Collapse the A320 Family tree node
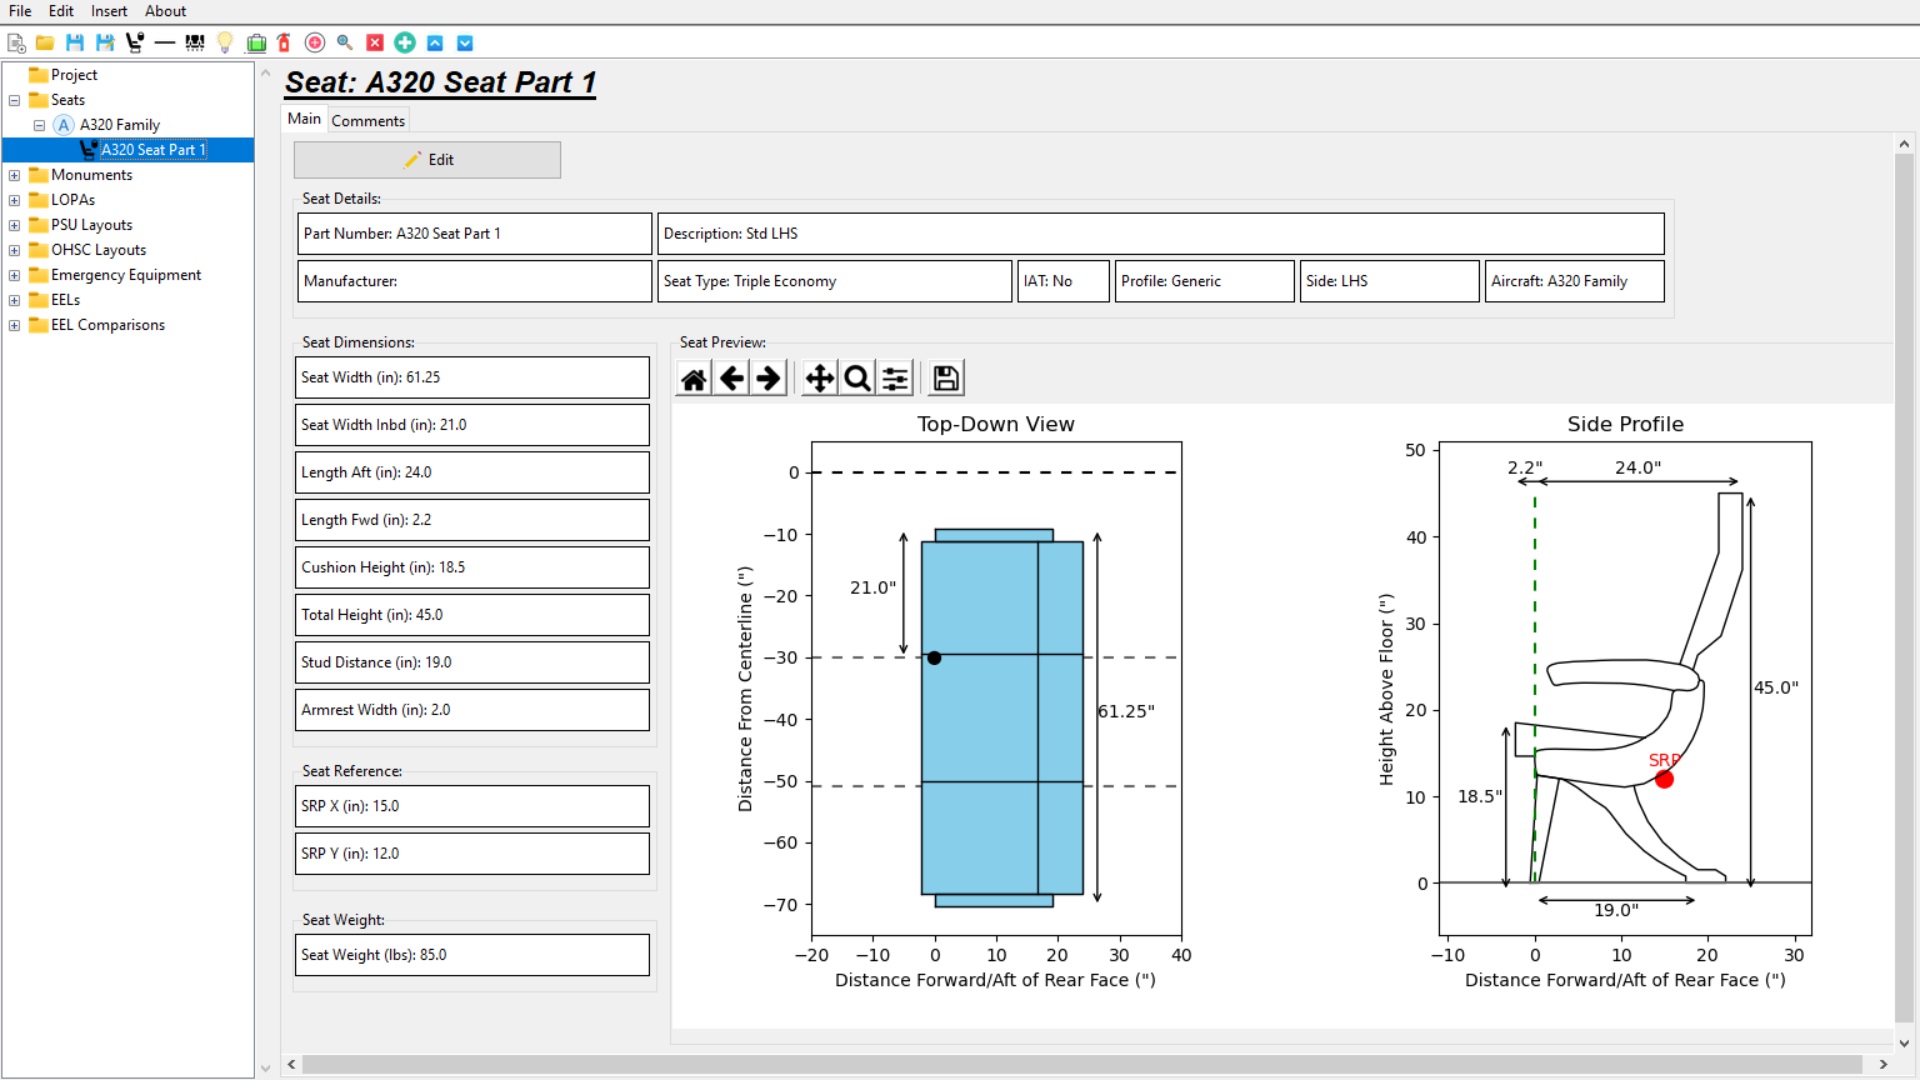Image resolution: width=1920 pixels, height=1080 pixels. [39, 125]
